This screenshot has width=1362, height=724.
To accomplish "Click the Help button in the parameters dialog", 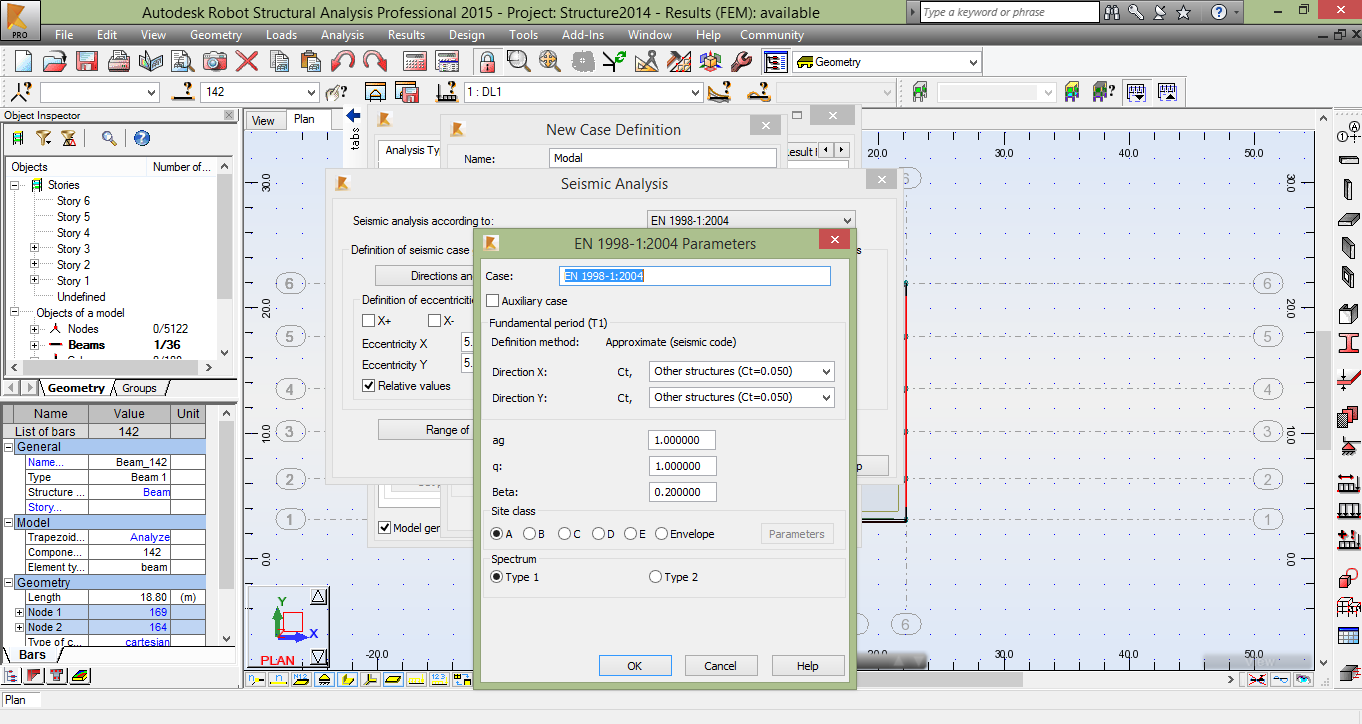I will tap(807, 665).
